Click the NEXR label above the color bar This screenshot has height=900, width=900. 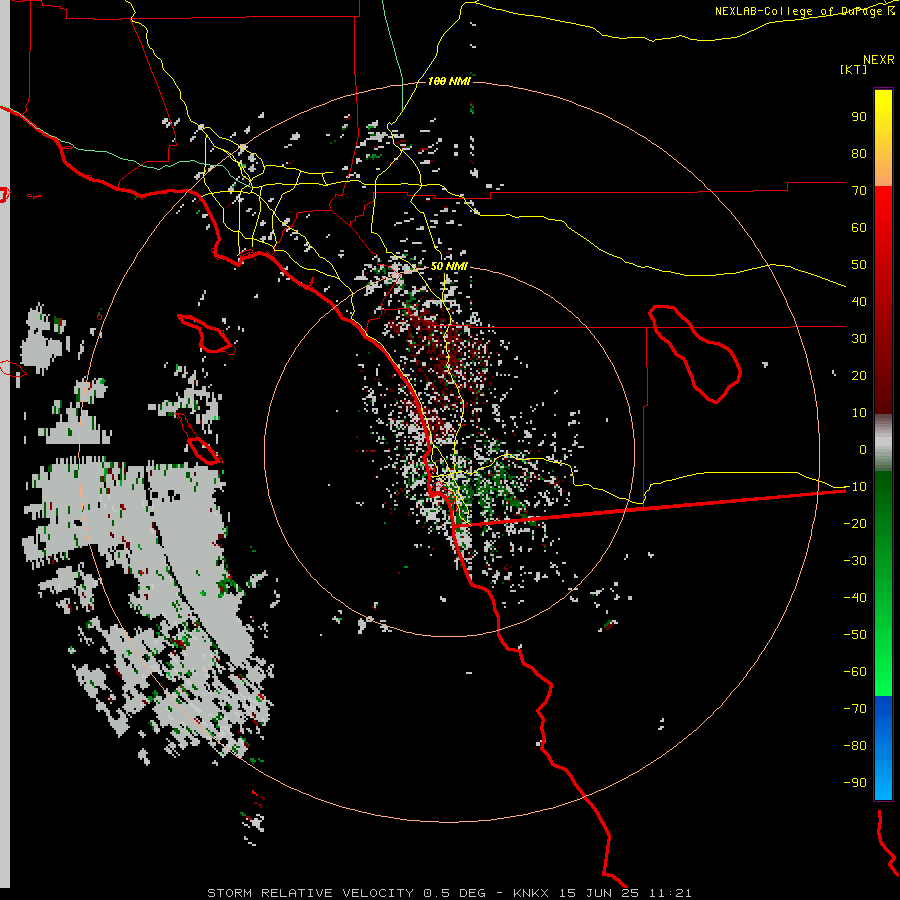(x=879, y=60)
